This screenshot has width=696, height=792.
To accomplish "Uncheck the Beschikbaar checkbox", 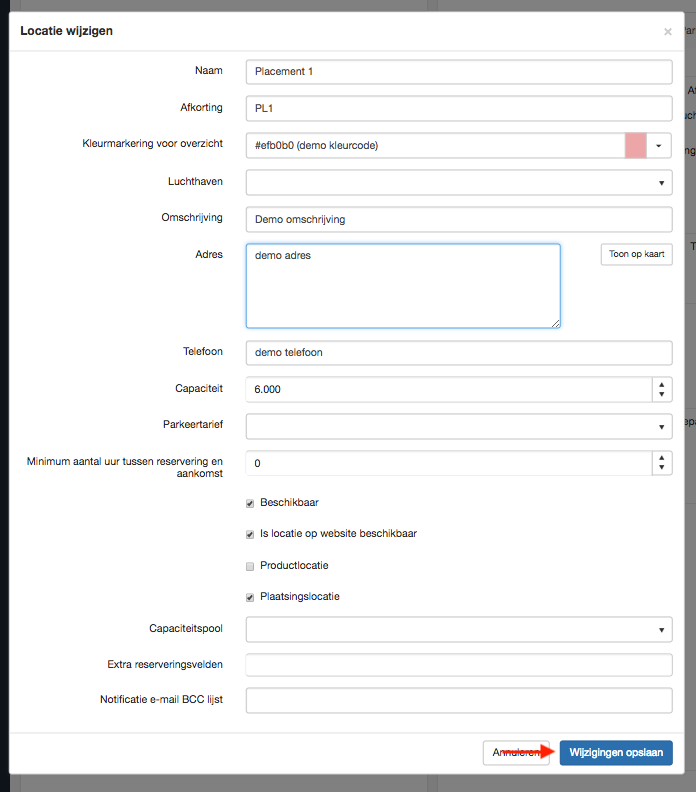I will tap(250, 504).
